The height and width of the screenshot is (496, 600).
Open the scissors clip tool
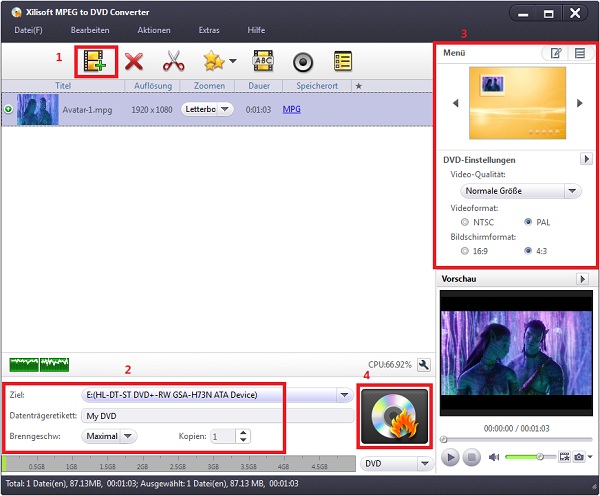coord(174,61)
